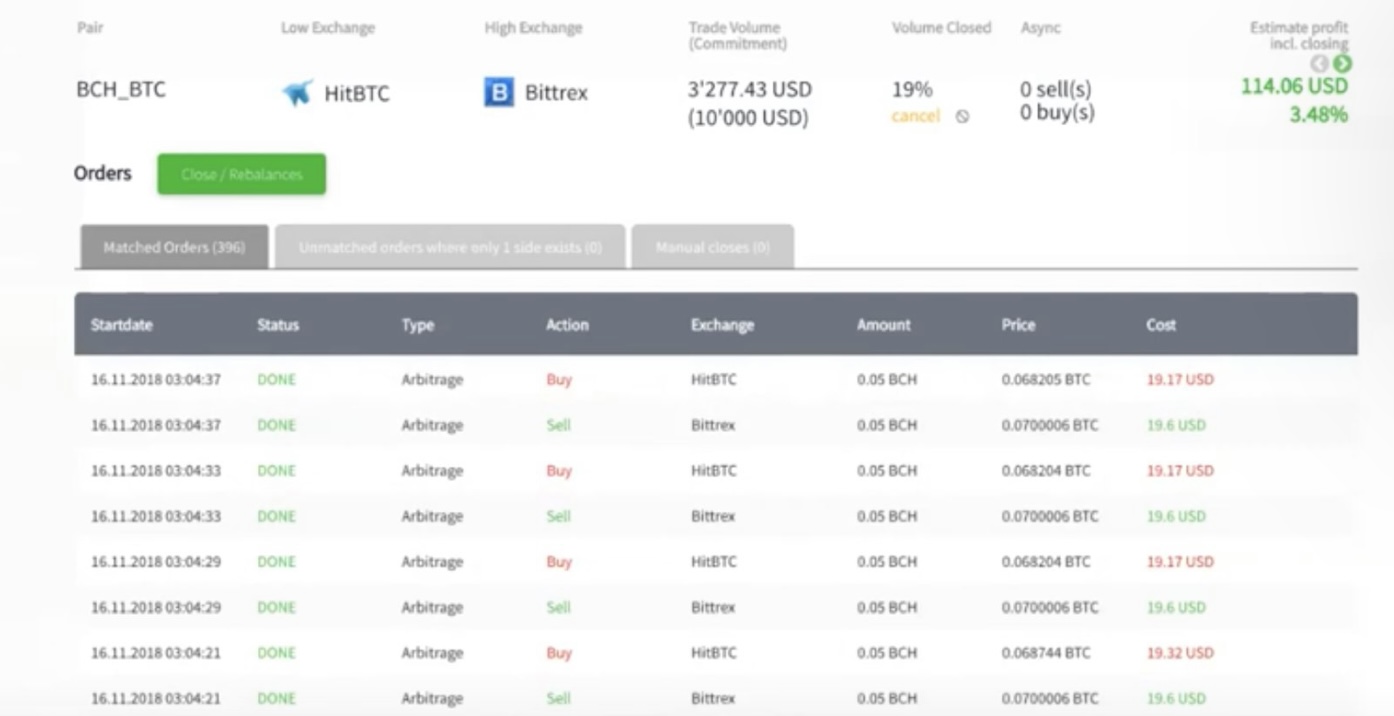This screenshot has height=716, width=1394.
Task: Sort by the Startdate column header
Action: coord(121,325)
